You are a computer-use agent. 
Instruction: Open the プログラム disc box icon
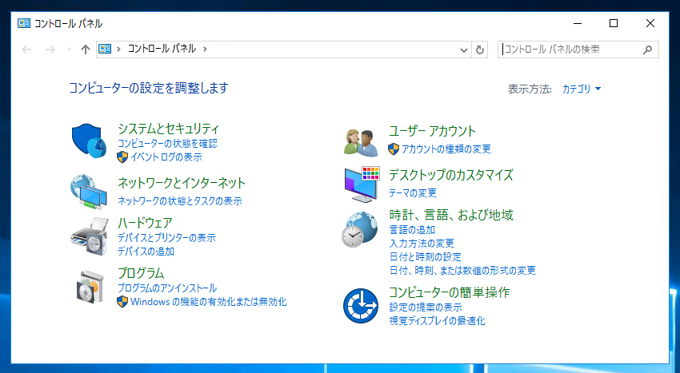click(x=90, y=286)
